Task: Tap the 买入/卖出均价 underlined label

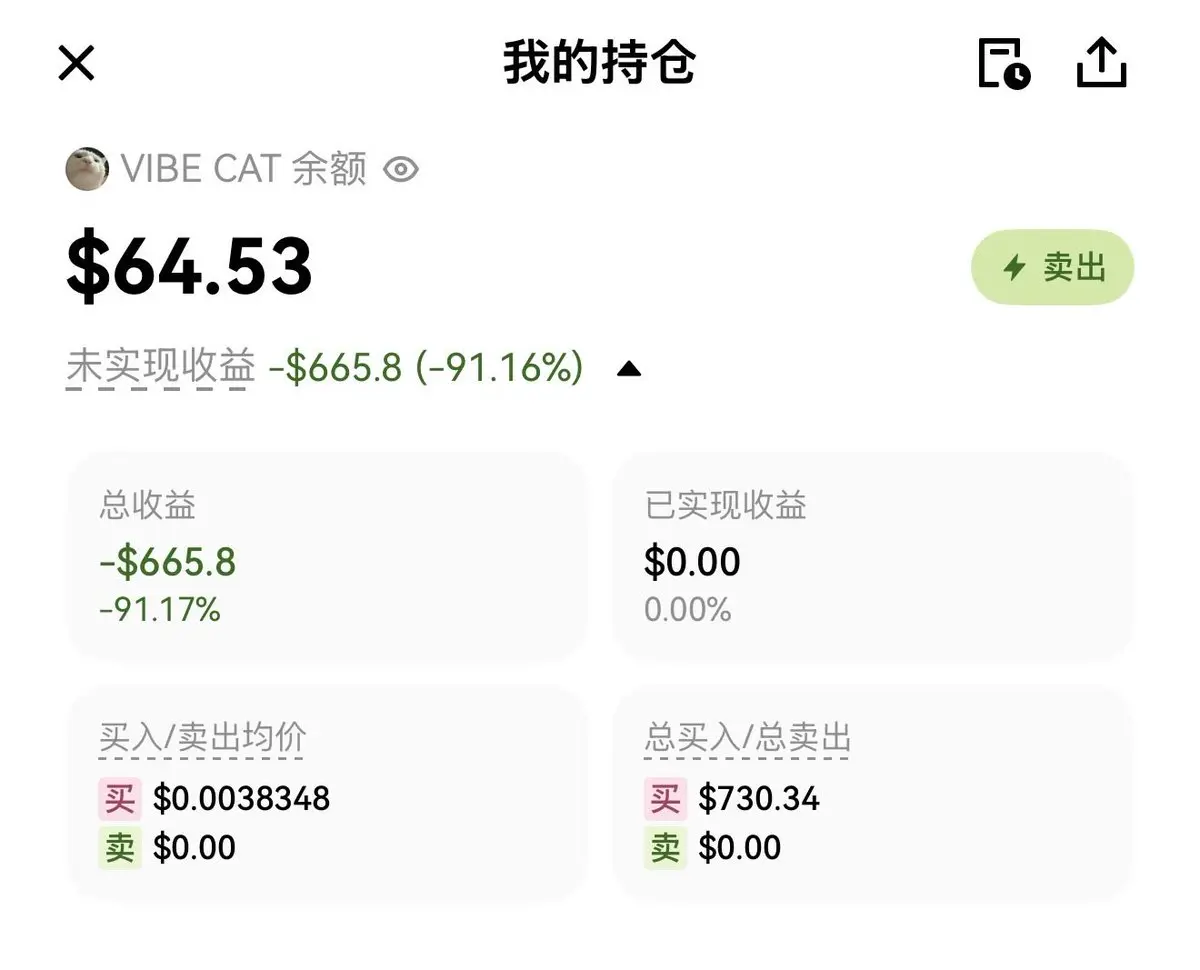Action: [x=203, y=739]
